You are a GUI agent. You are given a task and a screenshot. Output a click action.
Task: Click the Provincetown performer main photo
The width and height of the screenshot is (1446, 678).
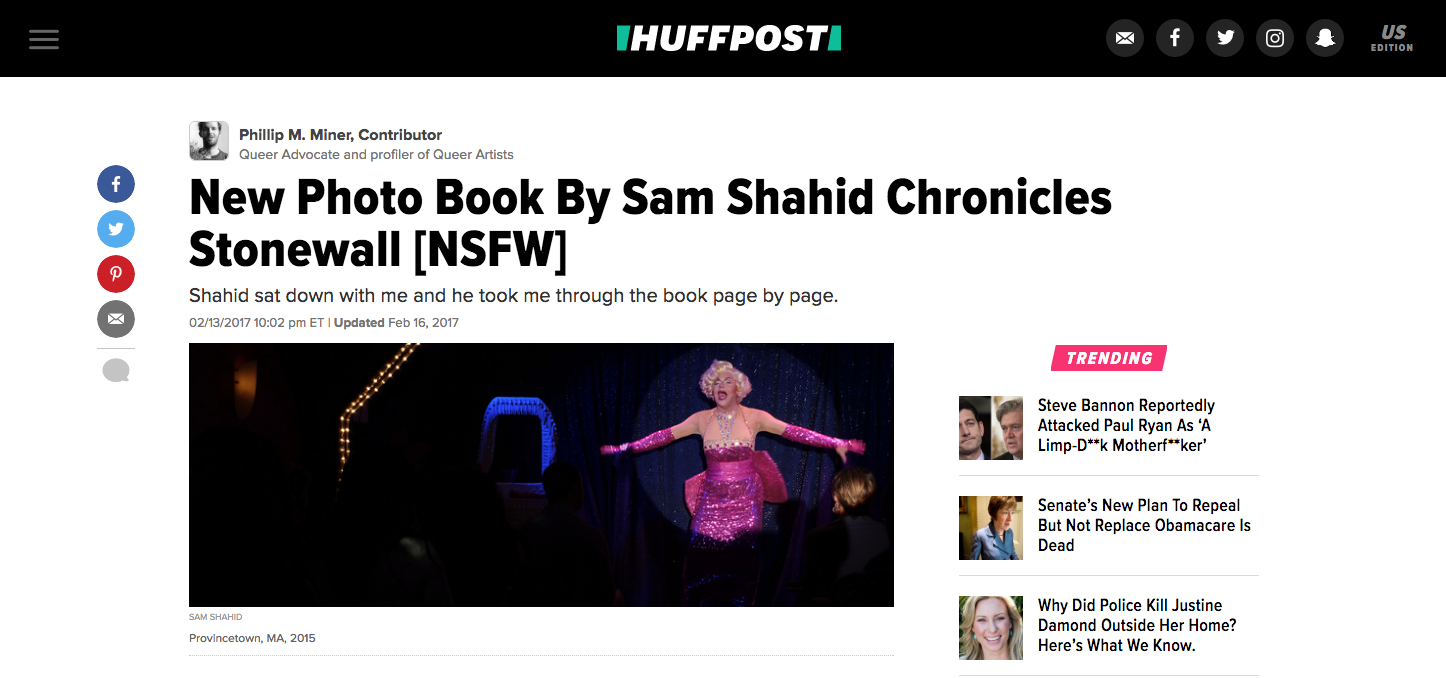[541, 475]
